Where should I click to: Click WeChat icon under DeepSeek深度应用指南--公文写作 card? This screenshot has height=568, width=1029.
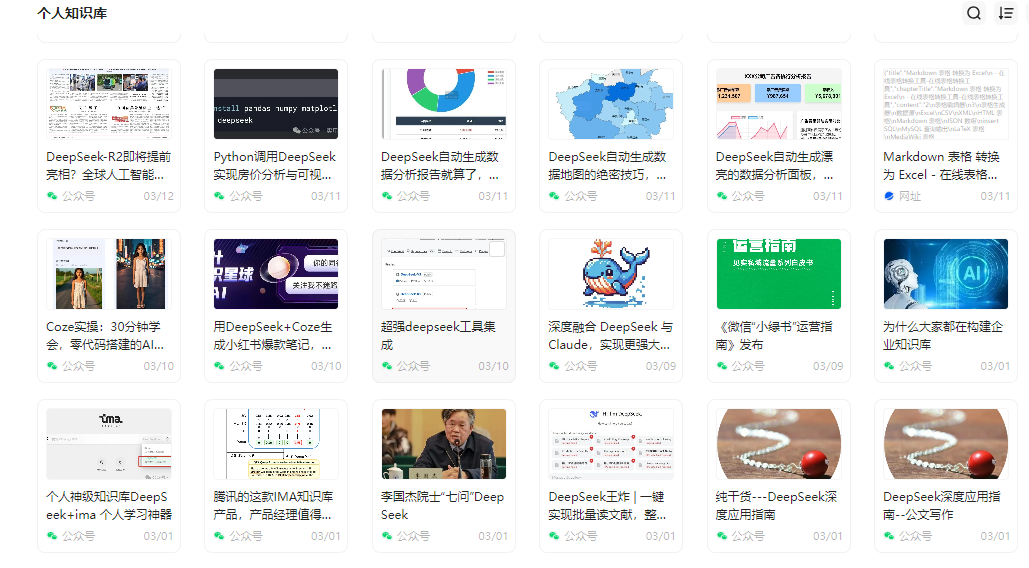point(889,535)
